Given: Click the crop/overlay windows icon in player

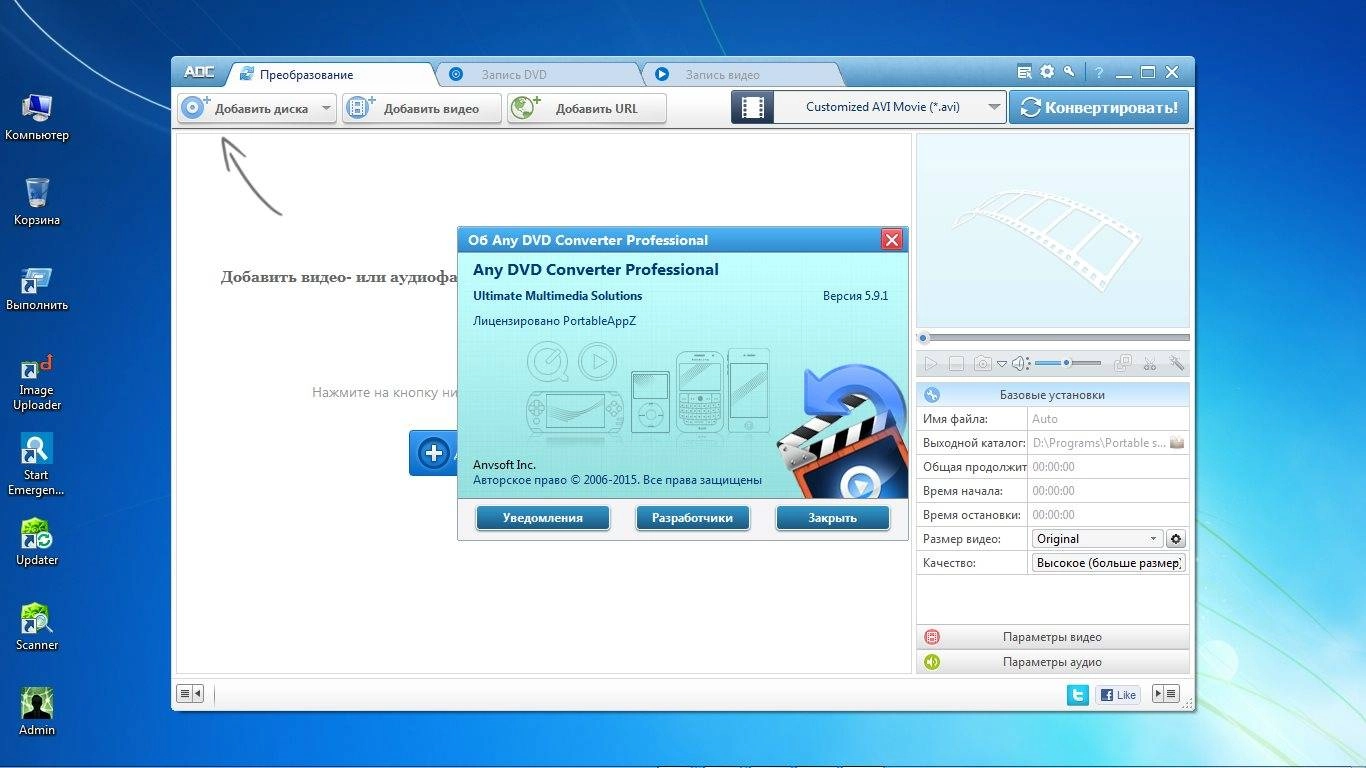Looking at the screenshot, I should [1123, 364].
